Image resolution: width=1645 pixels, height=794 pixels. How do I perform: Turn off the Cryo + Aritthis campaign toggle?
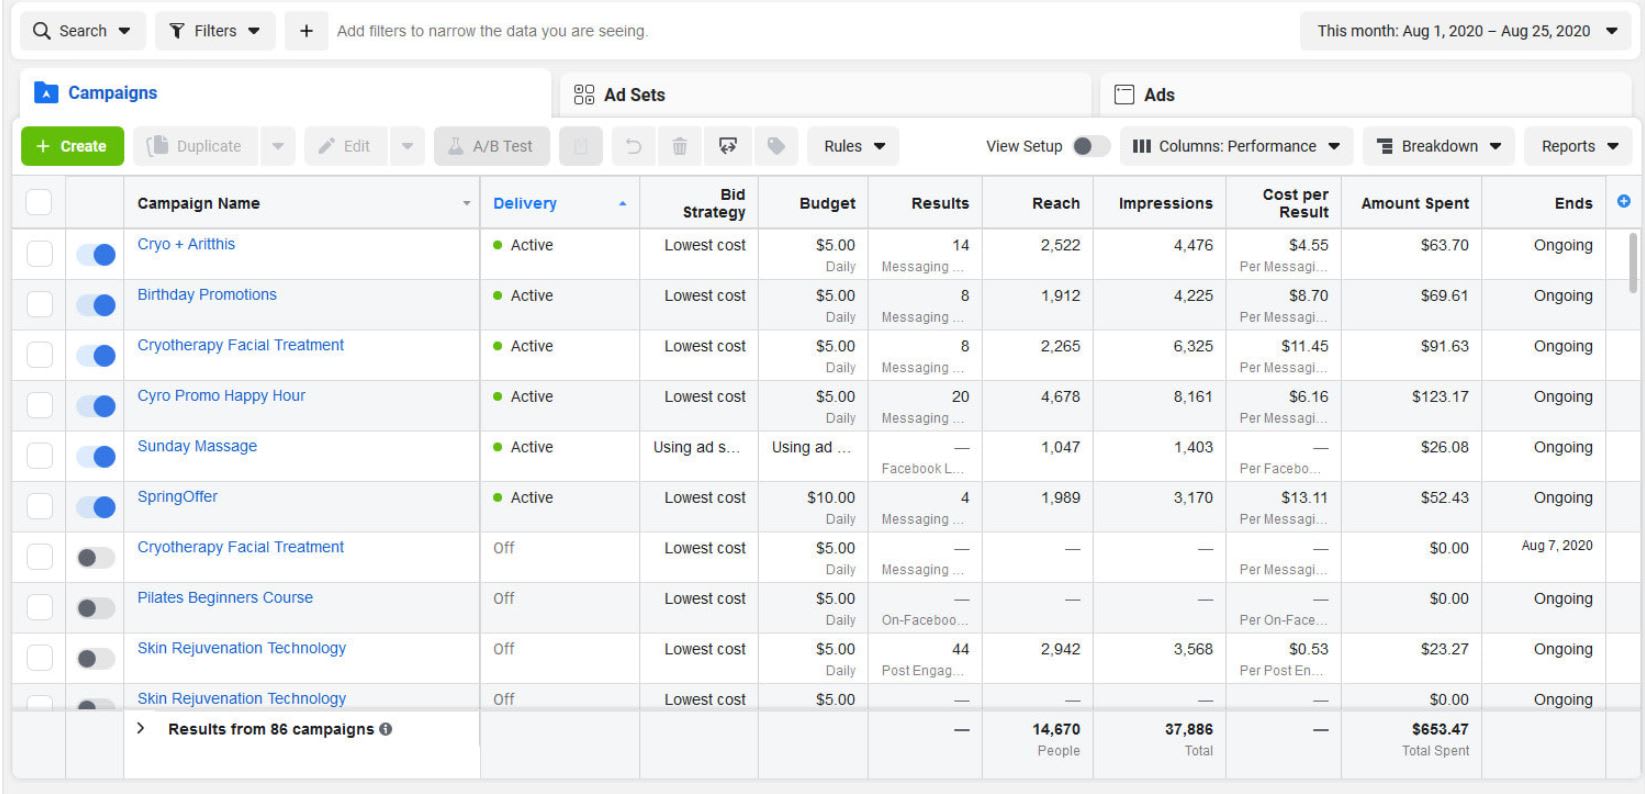tap(96, 254)
